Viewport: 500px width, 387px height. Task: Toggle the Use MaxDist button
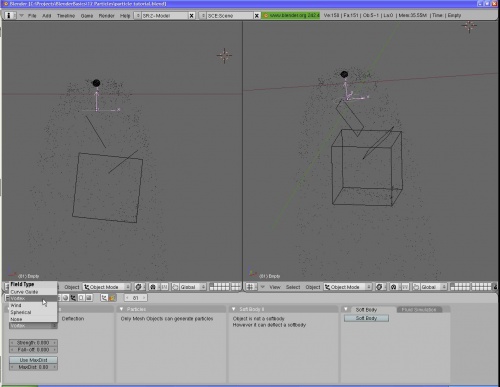pyautogui.click(x=33, y=360)
